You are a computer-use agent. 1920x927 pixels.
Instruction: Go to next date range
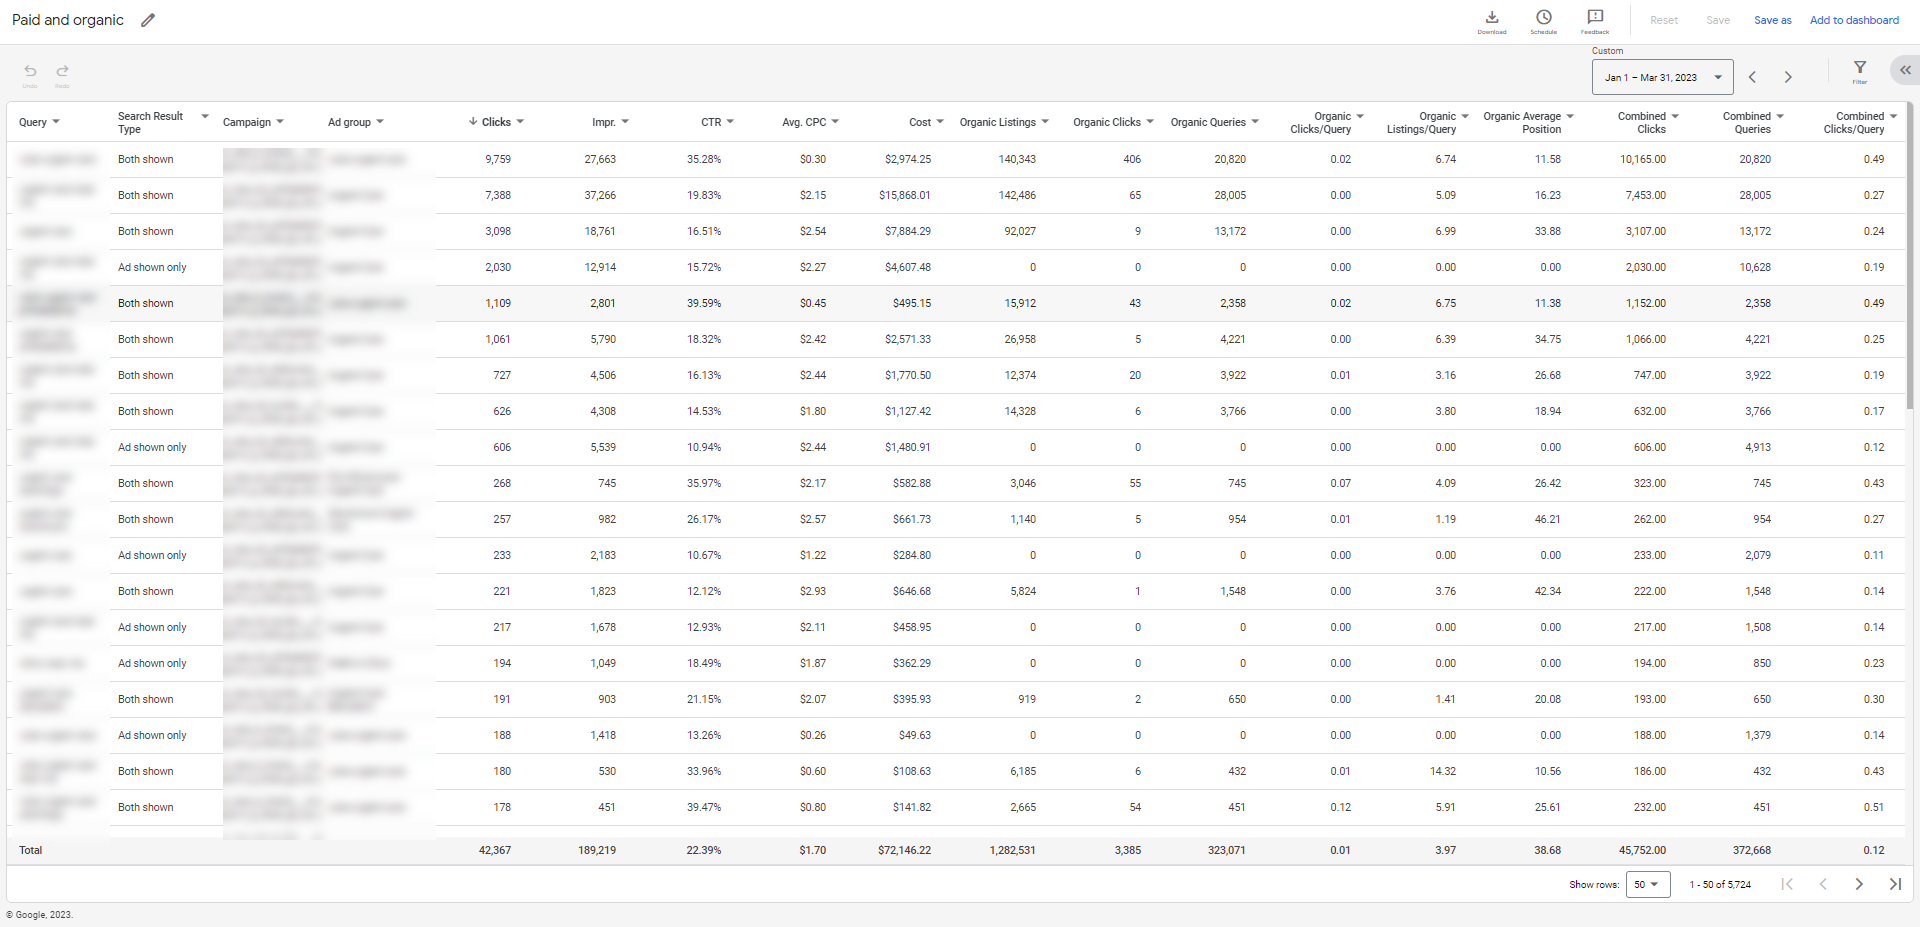click(x=1788, y=77)
